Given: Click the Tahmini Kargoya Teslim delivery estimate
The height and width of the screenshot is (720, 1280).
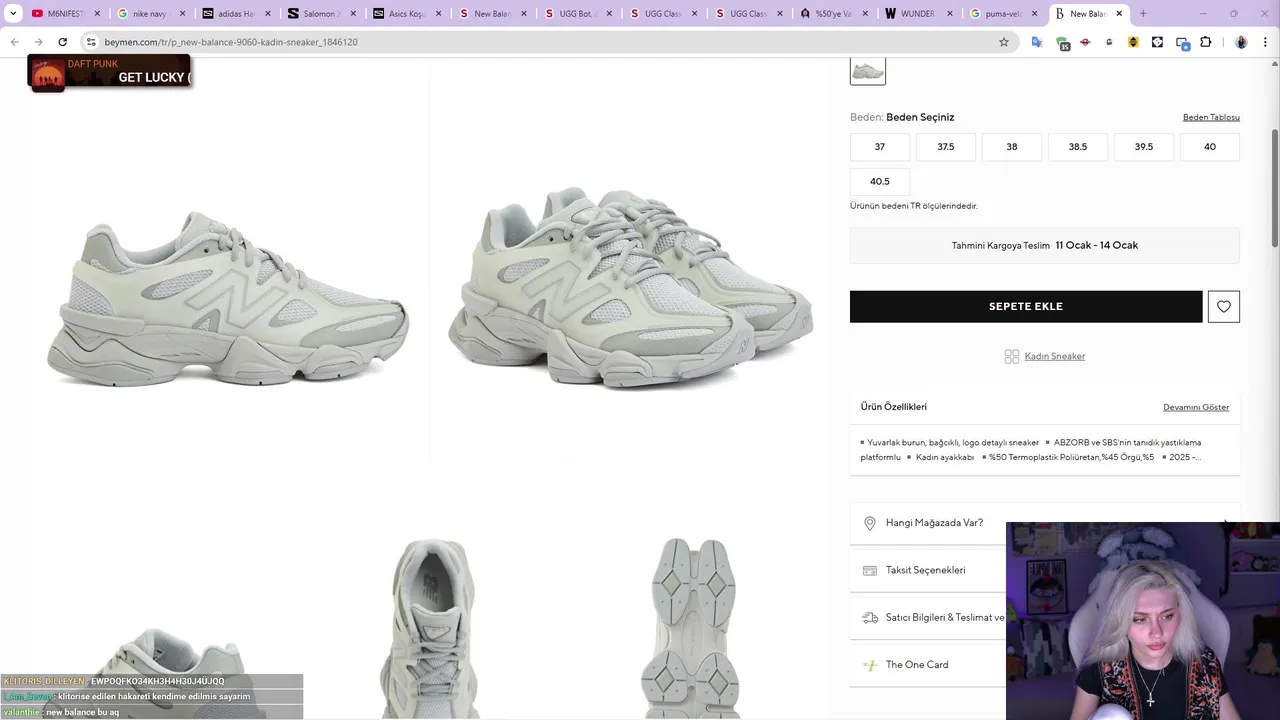Looking at the screenshot, I should coord(1045,245).
